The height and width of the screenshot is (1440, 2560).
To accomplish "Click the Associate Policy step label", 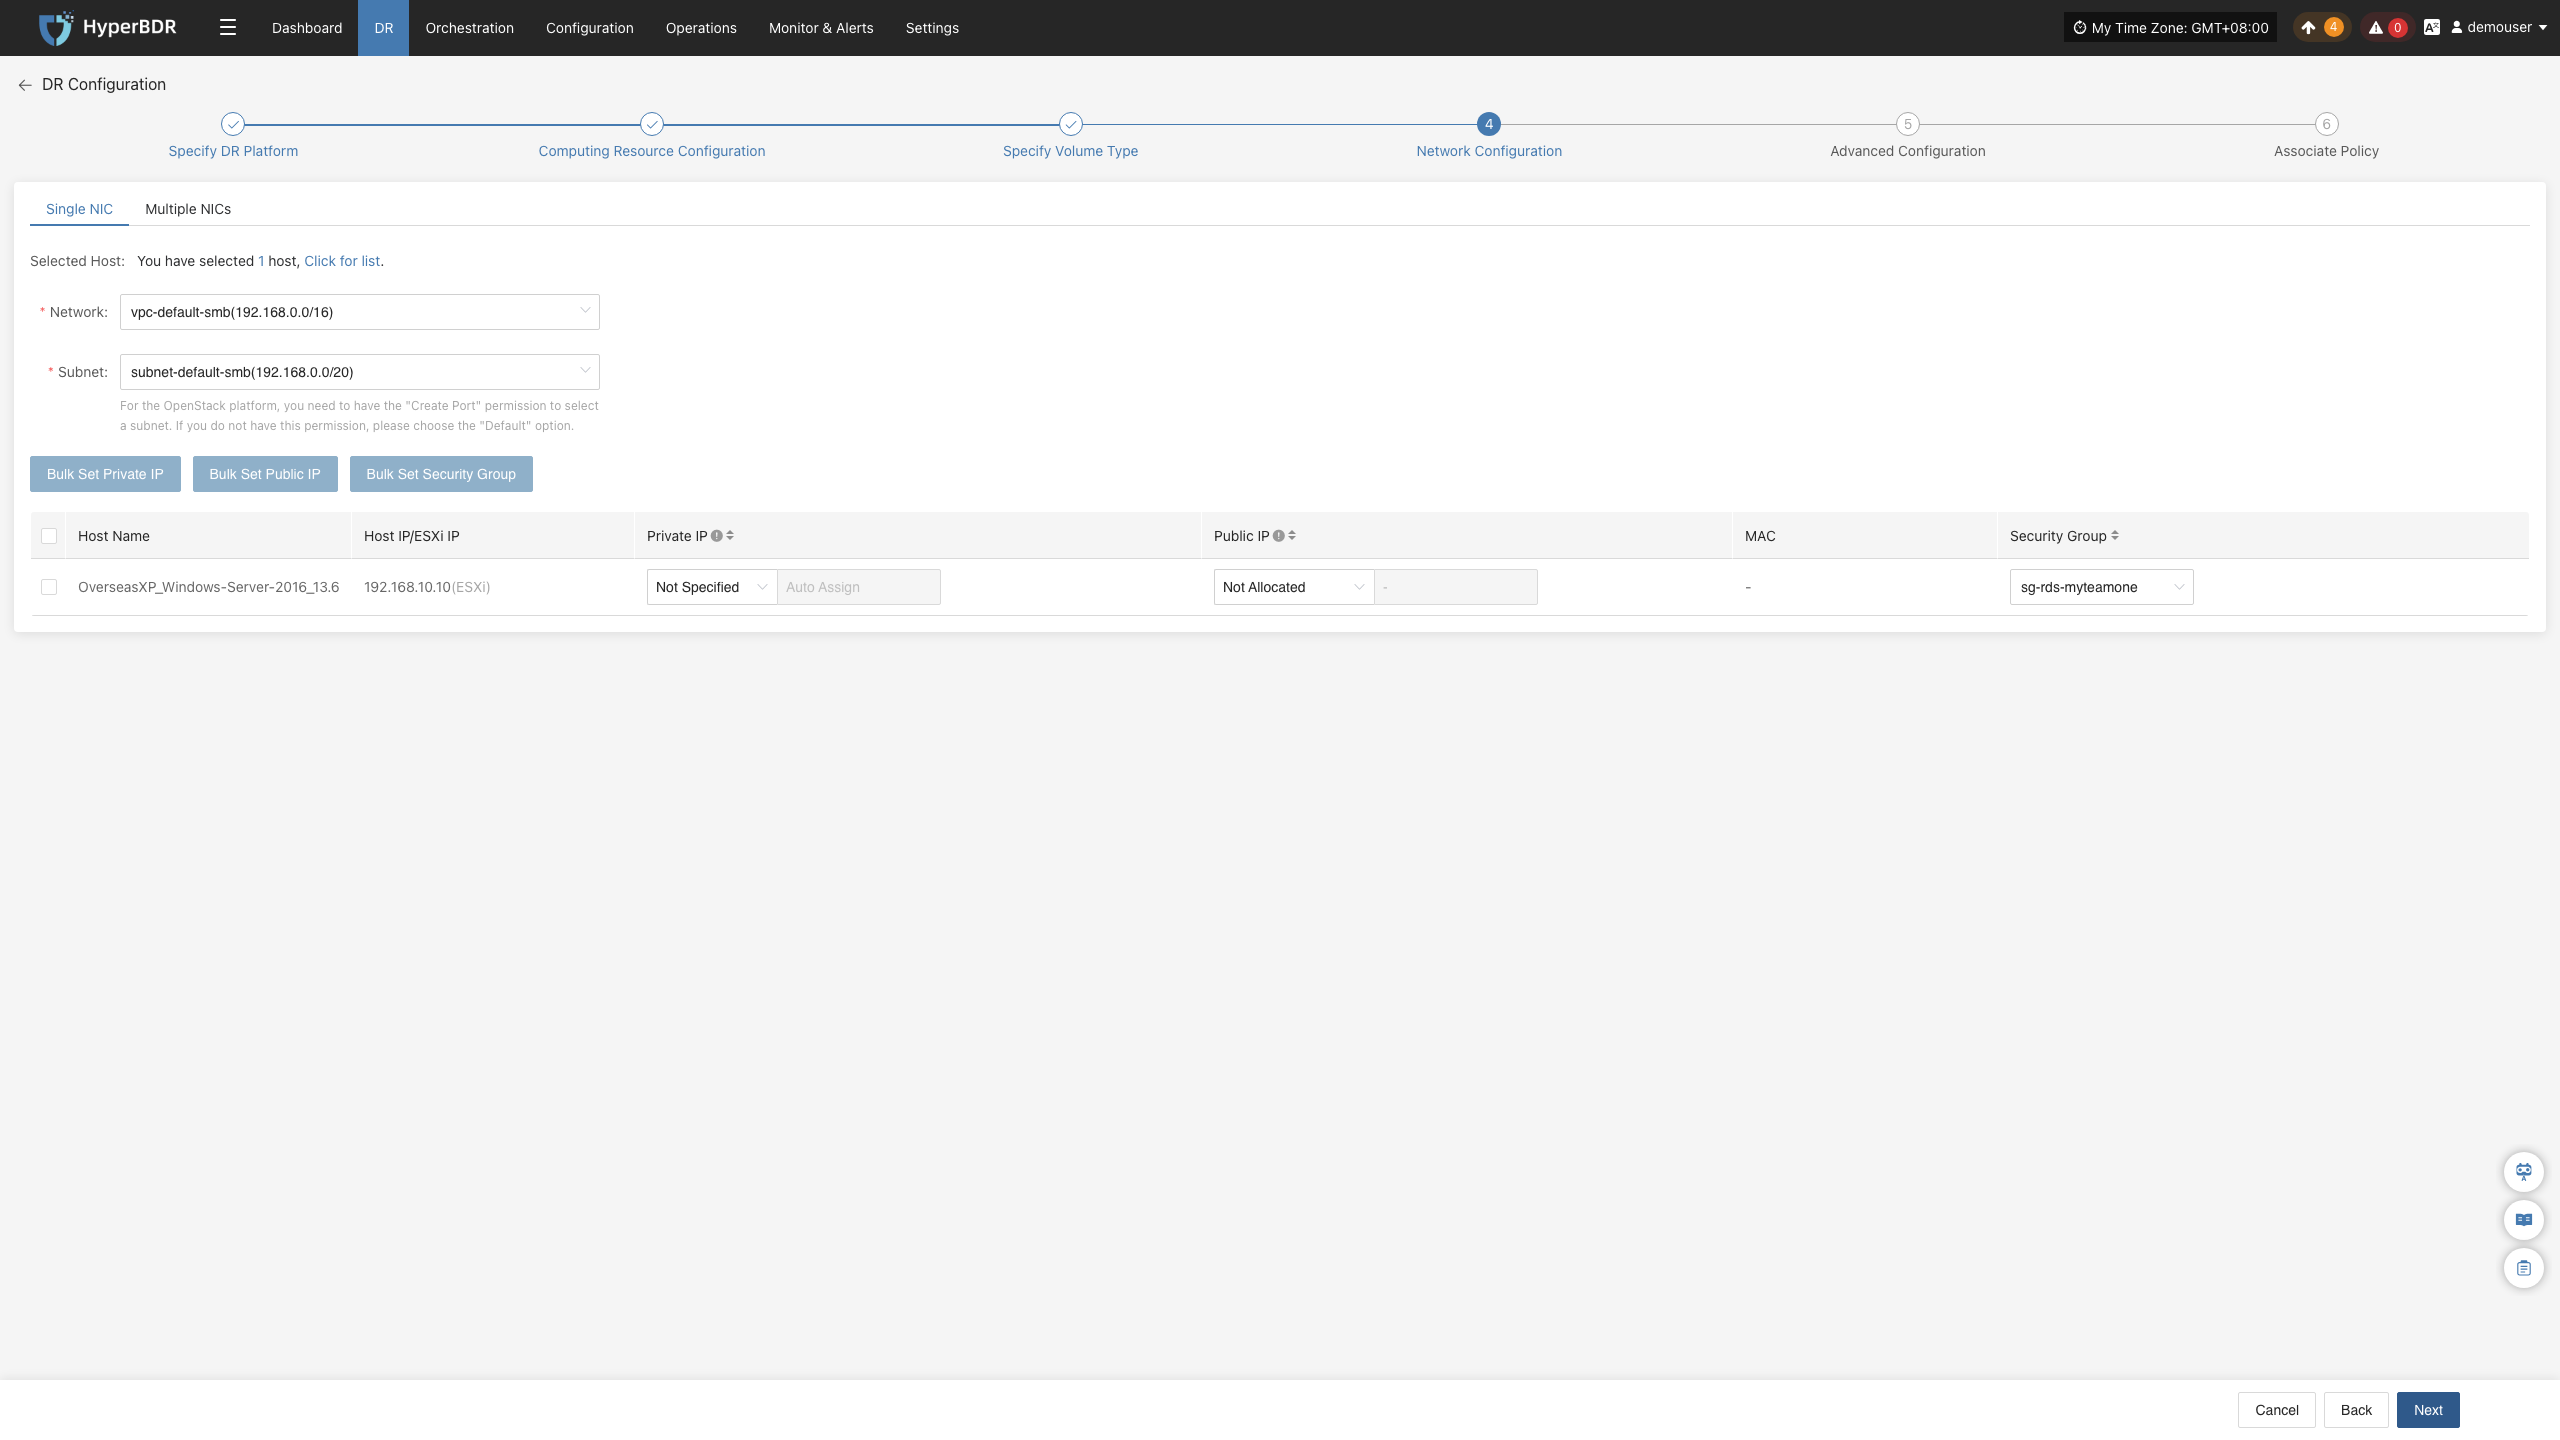I will 2327,151.
